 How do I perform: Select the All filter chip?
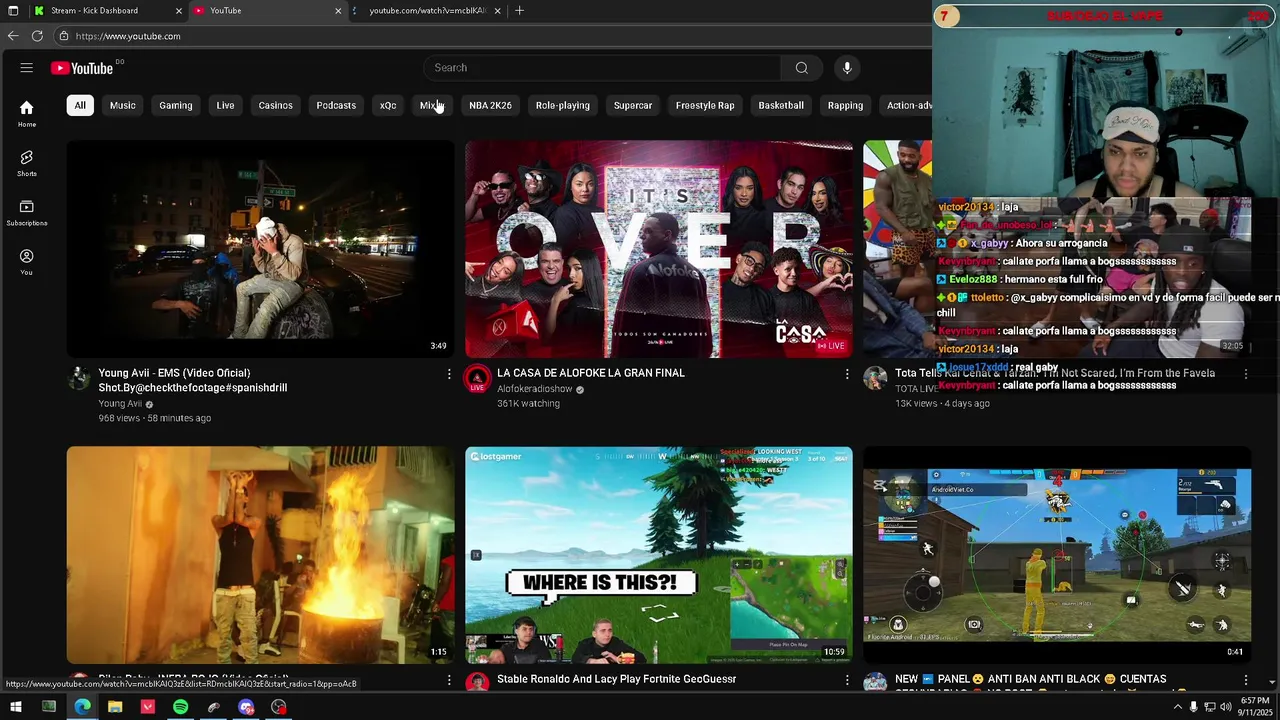pyautogui.click(x=80, y=105)
